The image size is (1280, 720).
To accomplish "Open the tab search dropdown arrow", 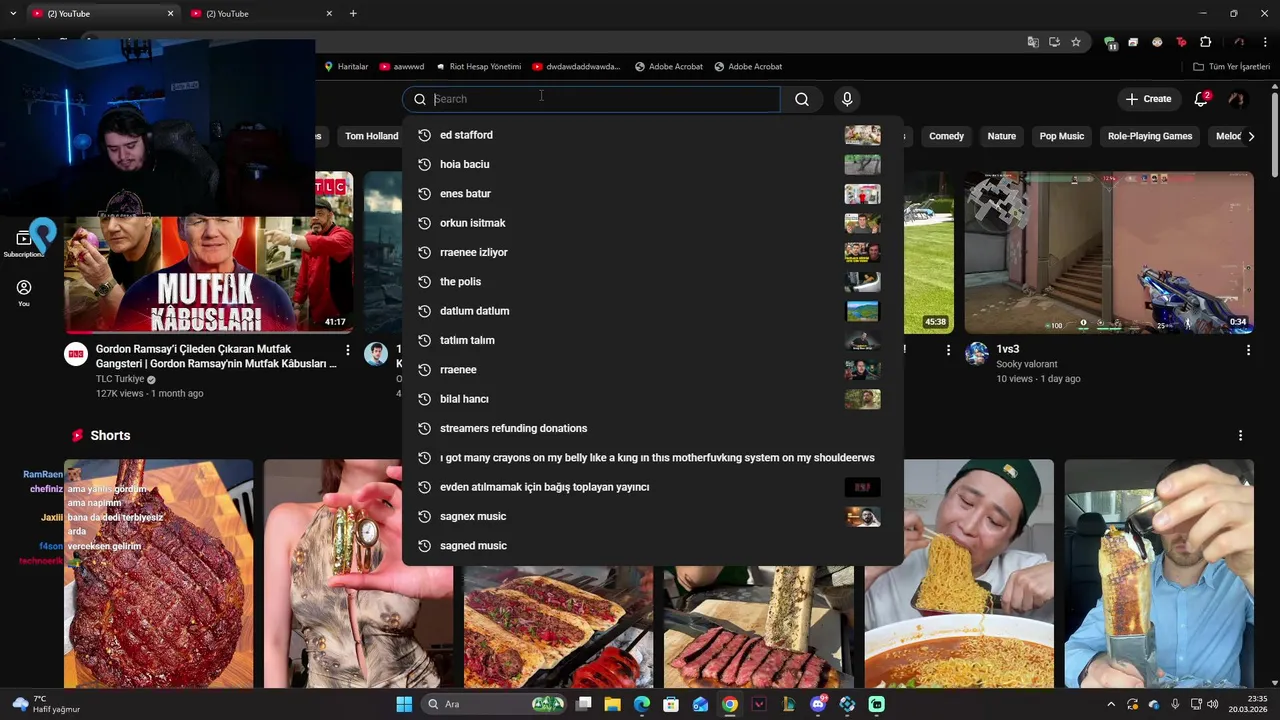I will click(13, 14).
